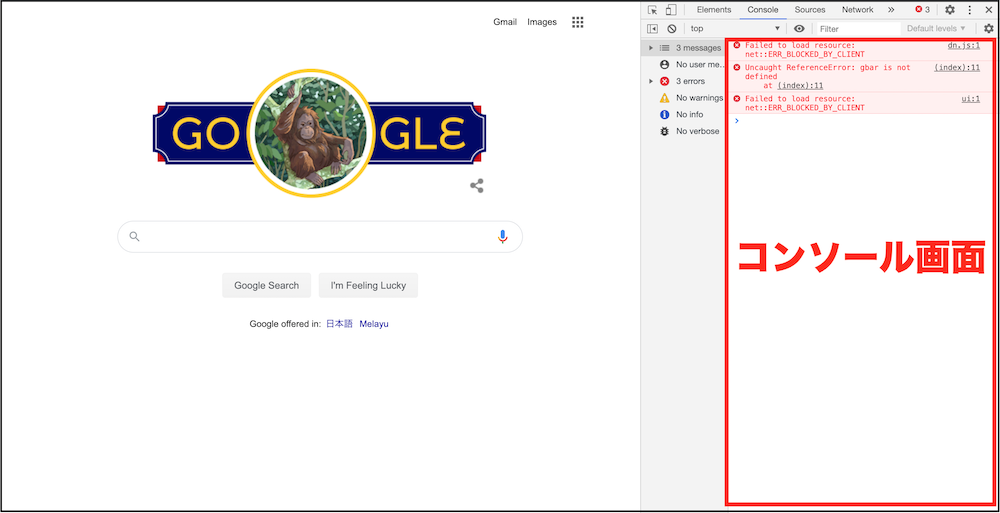The width and height of the screenshot is (1000, 513).
Task: Switch Google to 日本語
Action: click(339, 323)
